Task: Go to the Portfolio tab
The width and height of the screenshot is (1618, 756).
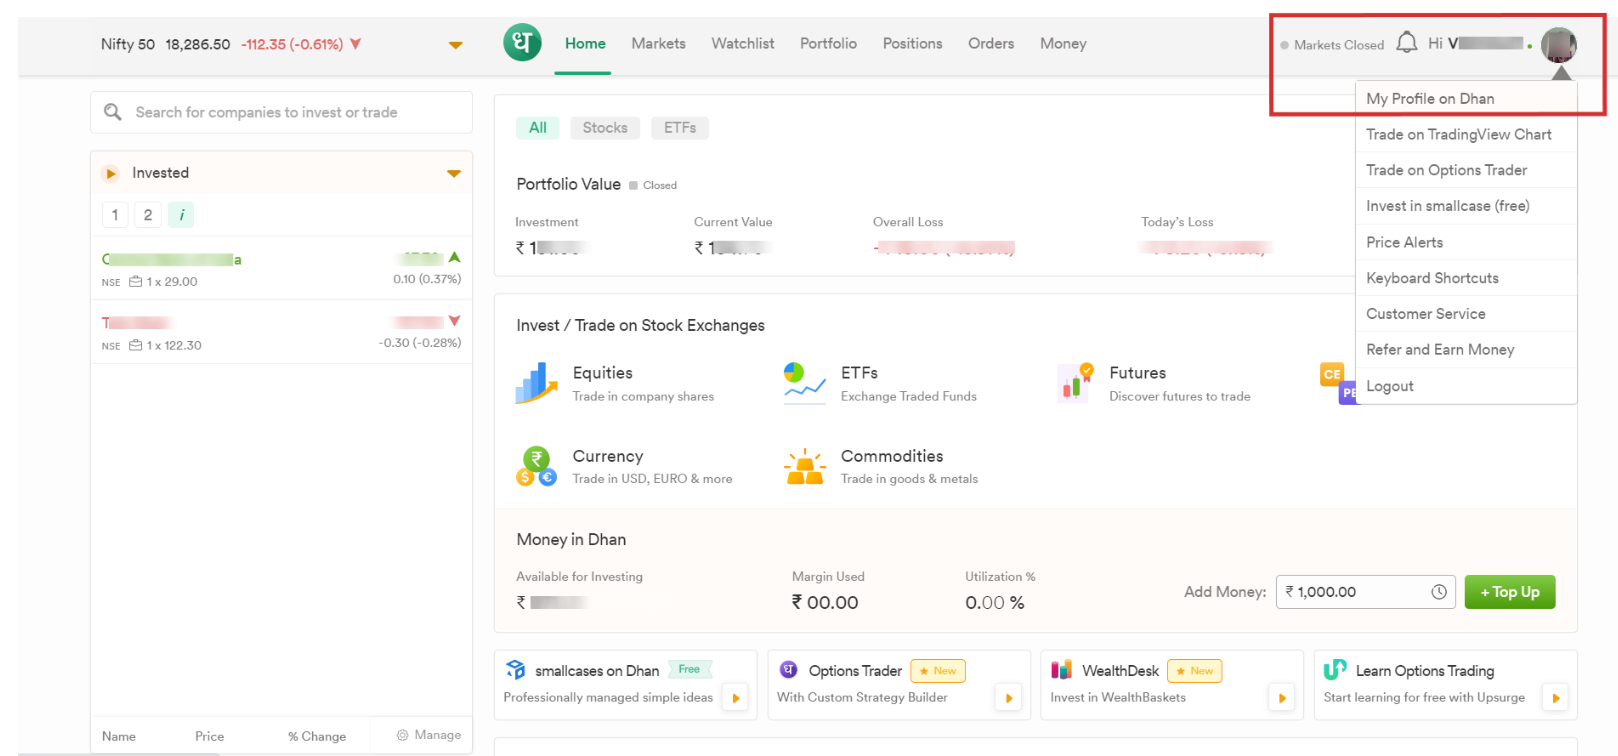Action: (x=828, y=44)
